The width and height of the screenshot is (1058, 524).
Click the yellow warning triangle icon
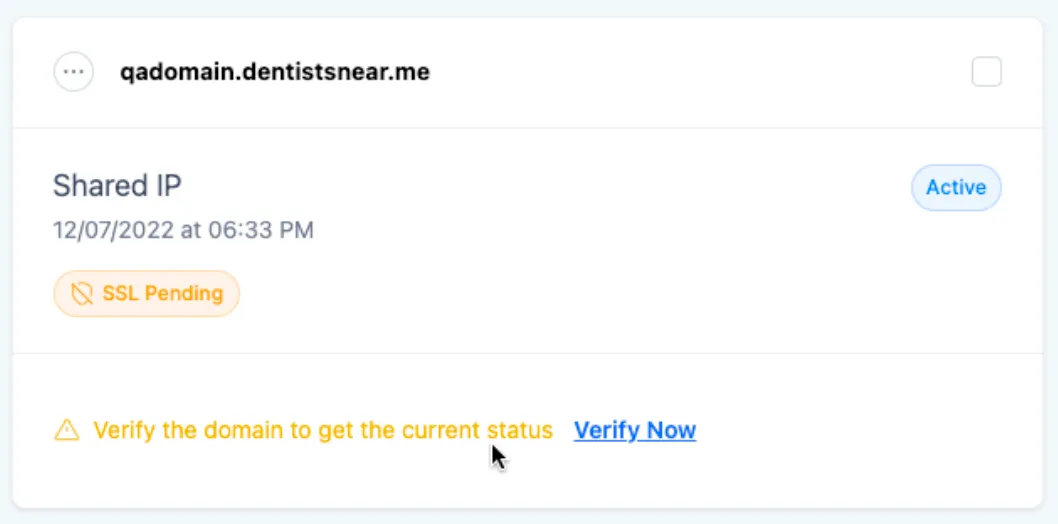[x=67, y=430]
